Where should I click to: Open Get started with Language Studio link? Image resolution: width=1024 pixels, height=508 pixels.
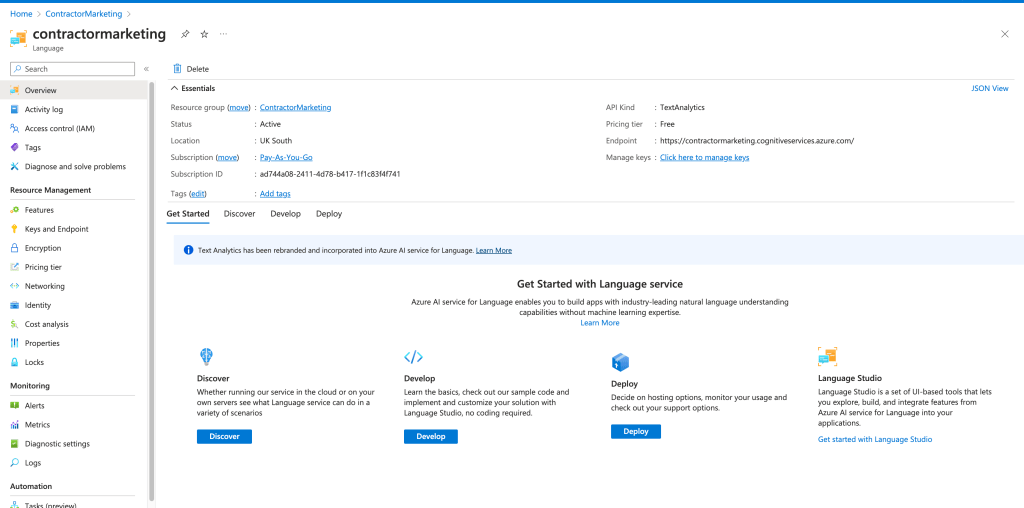pos(874,439)
